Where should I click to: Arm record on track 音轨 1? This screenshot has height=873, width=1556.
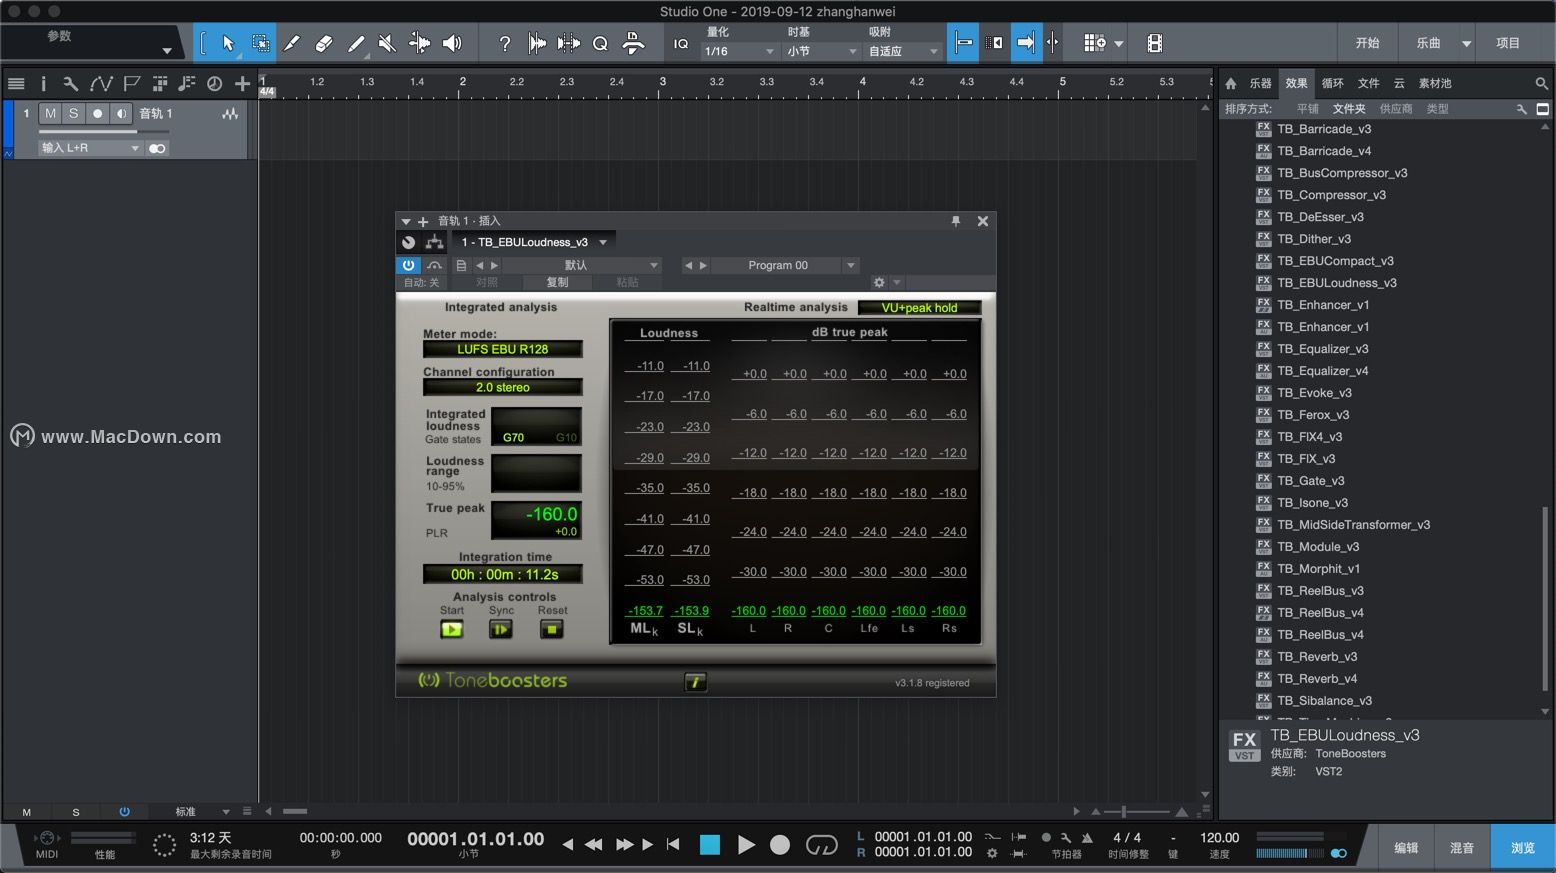pyautogui.click(x=97, y=114)
